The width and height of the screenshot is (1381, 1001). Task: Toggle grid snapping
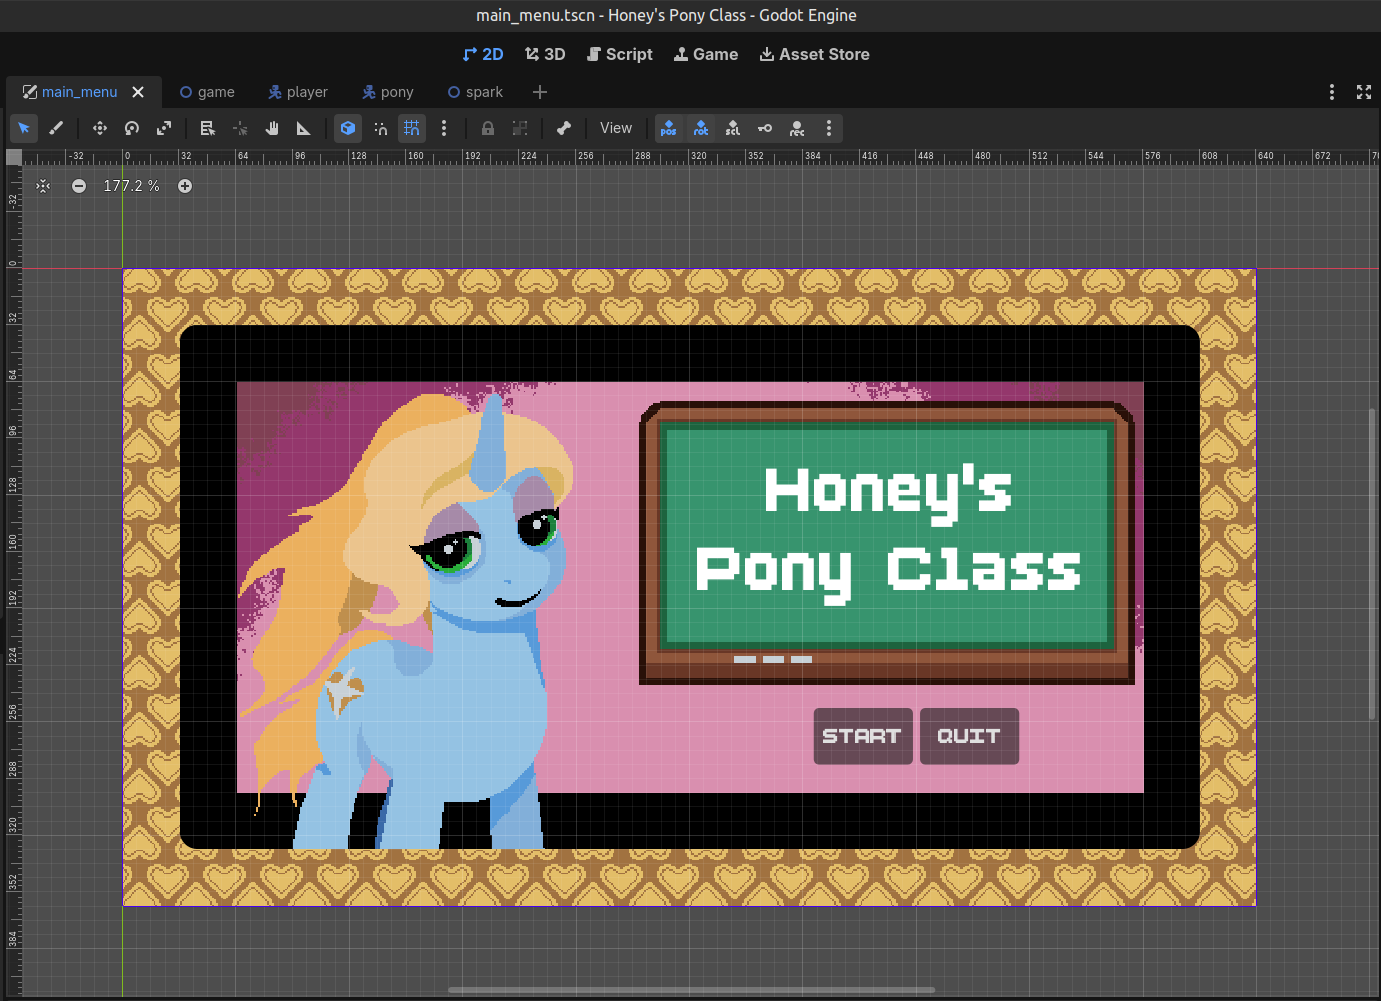click(x=412, y=128)
